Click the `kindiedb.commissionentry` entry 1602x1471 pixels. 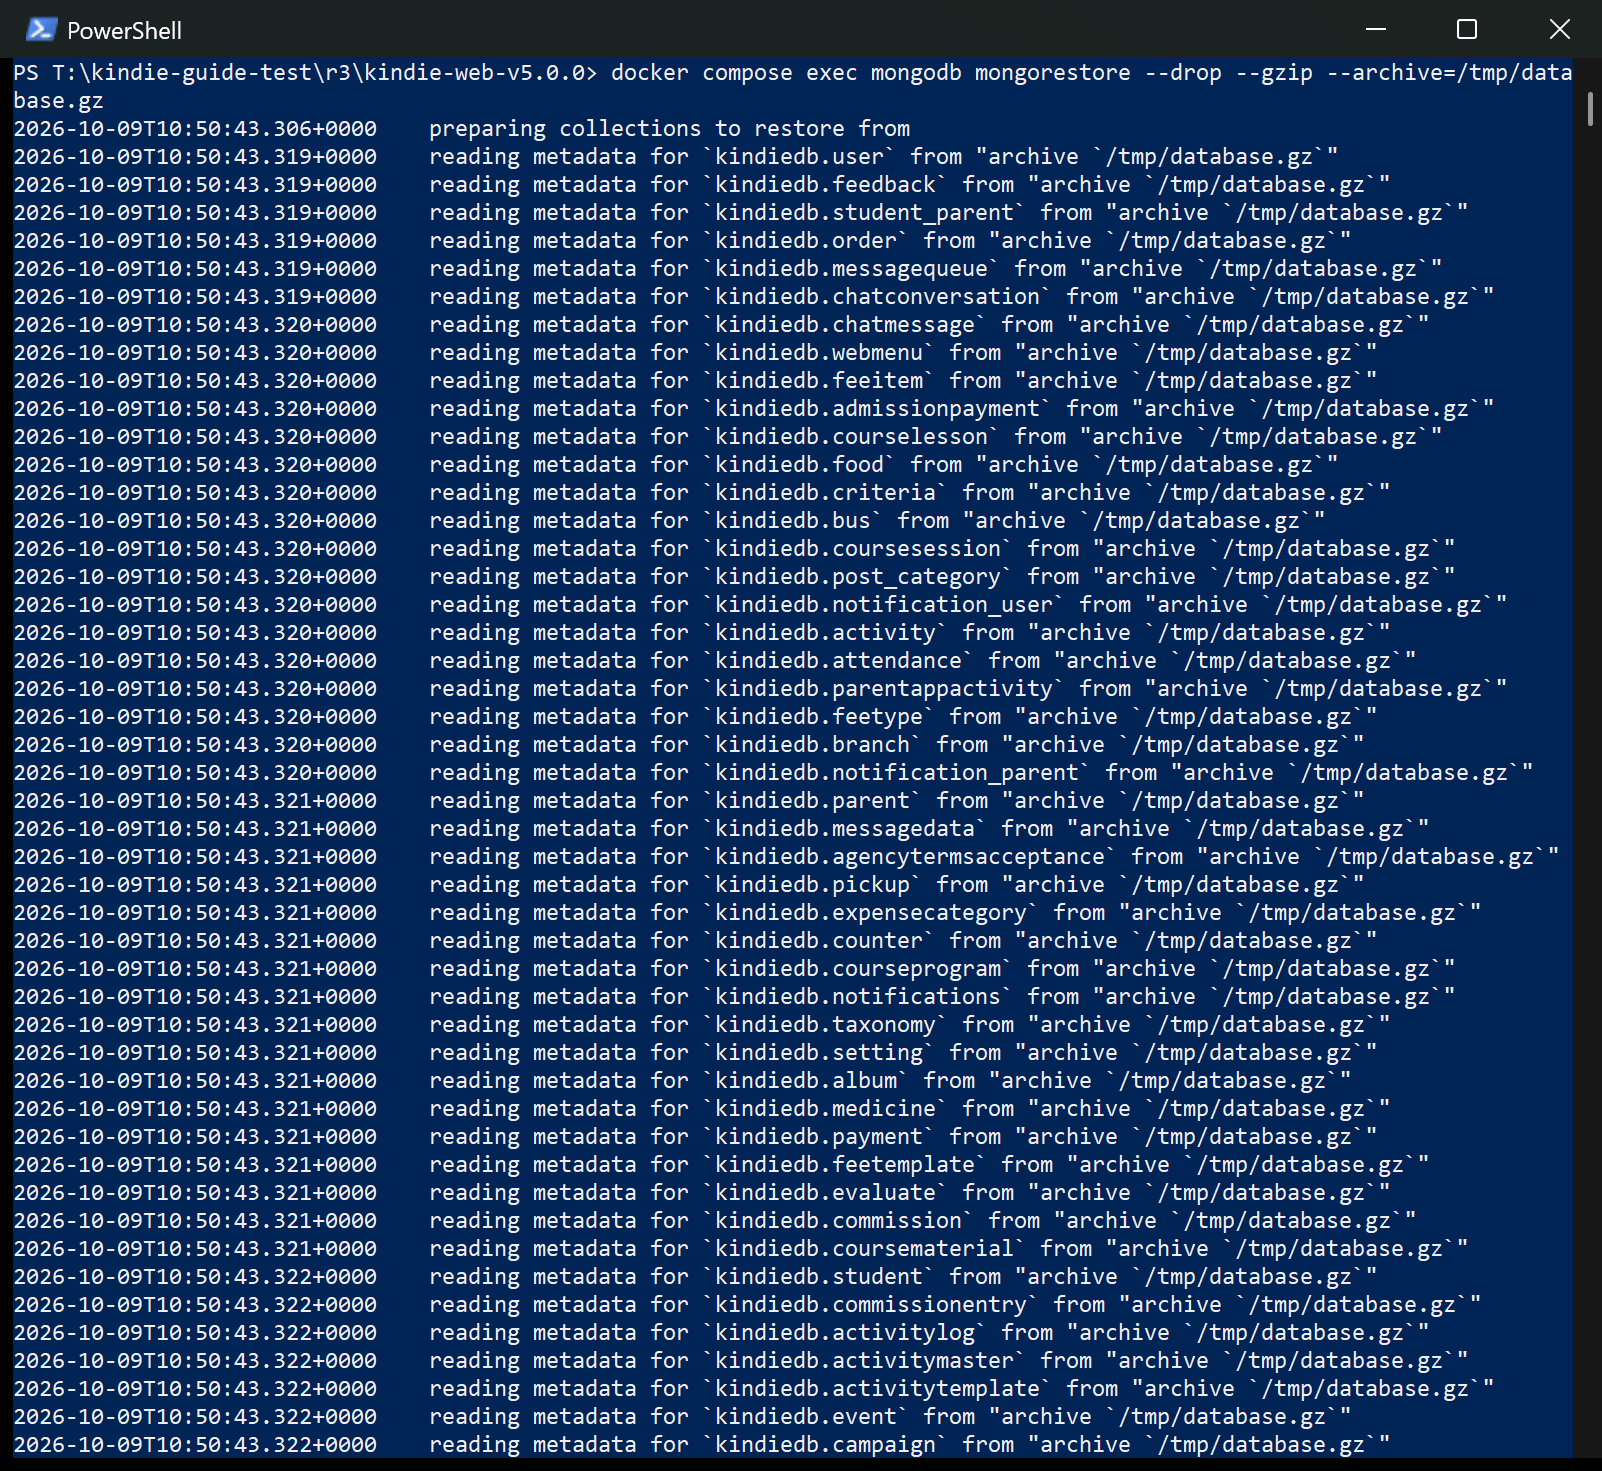click(x=871, y=1305)
